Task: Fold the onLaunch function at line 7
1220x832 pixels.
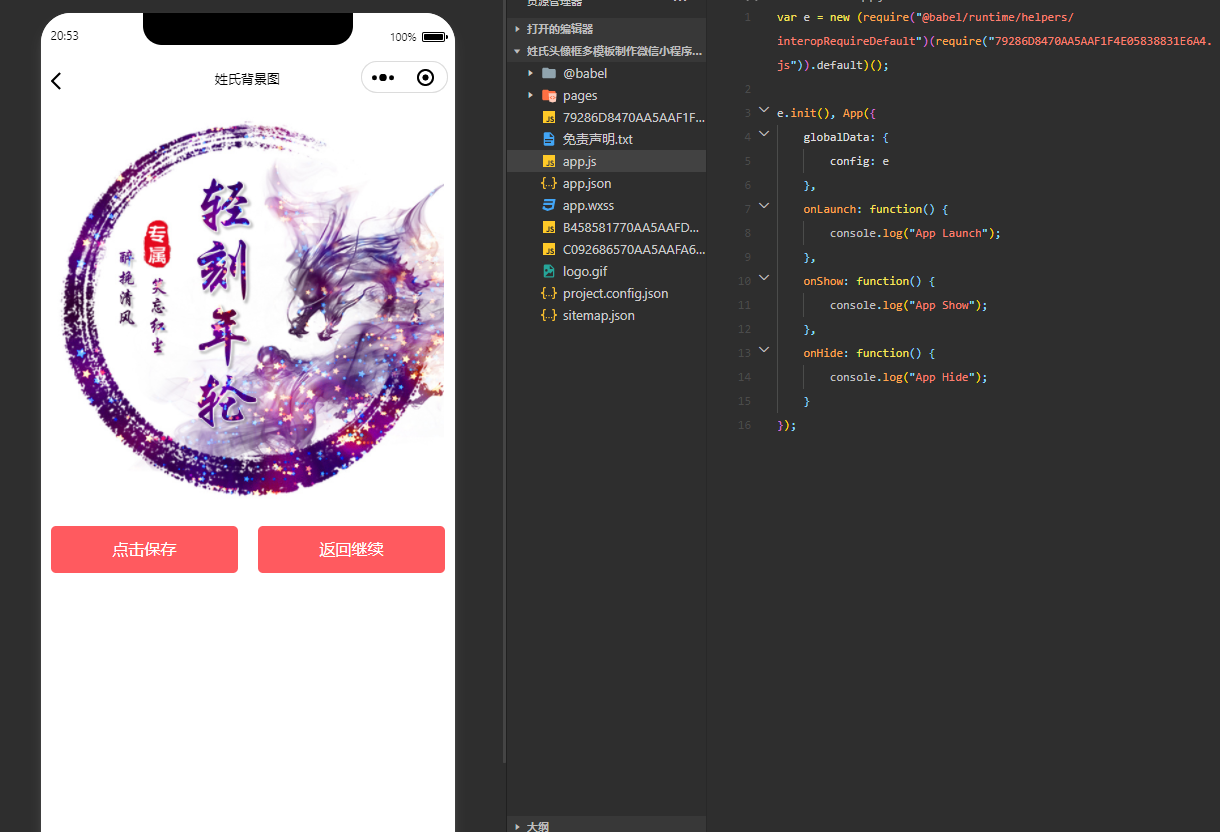Action: point(764,206)
